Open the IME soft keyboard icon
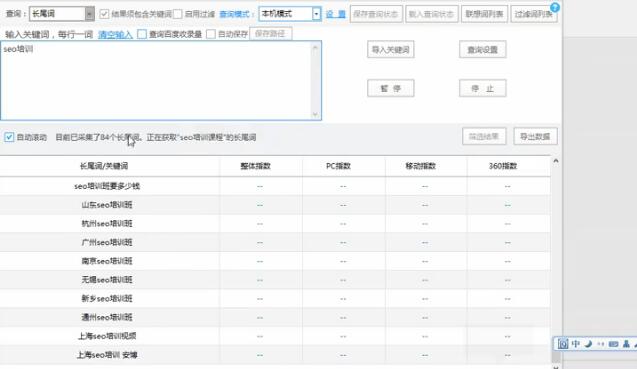Viewport: 637px width, 369px height. point(613,344)
